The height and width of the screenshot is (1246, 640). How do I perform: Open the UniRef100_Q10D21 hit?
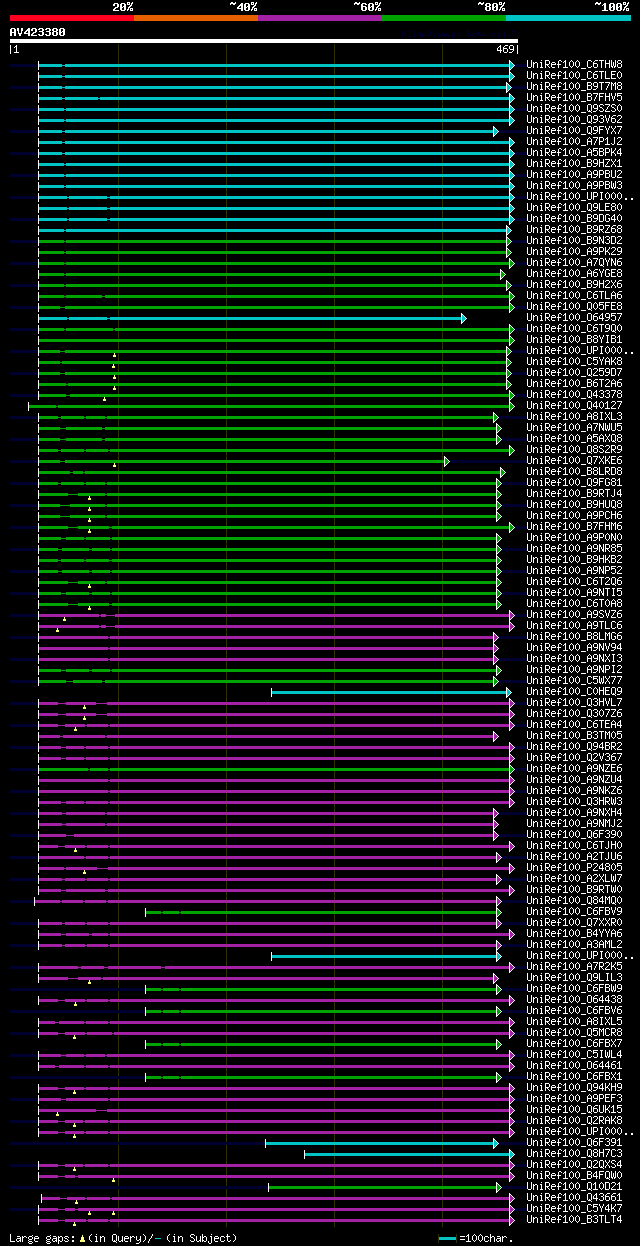coord(574,1187)
